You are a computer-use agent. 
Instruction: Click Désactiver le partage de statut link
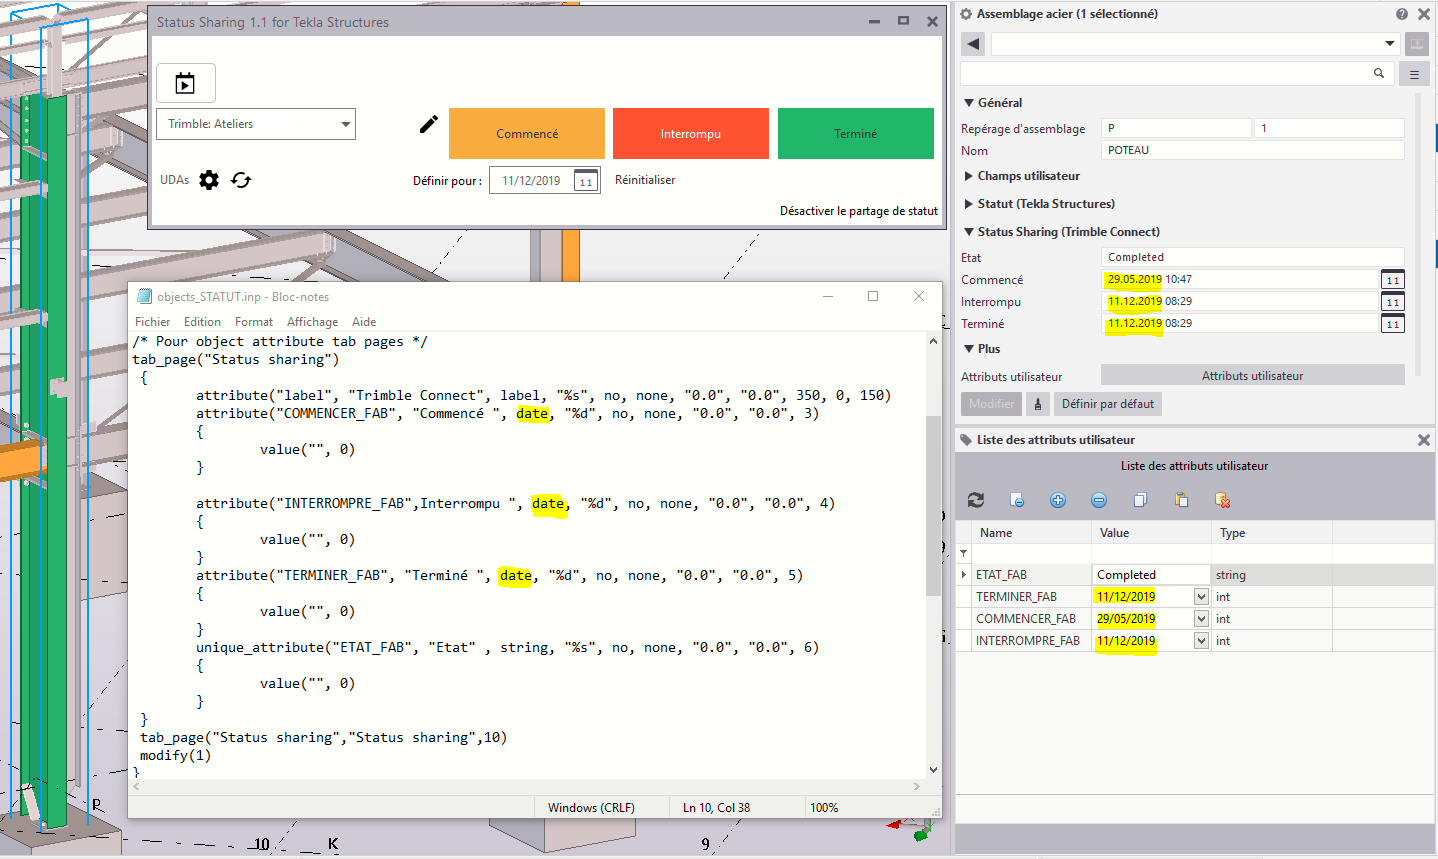(x=858, y=211)
